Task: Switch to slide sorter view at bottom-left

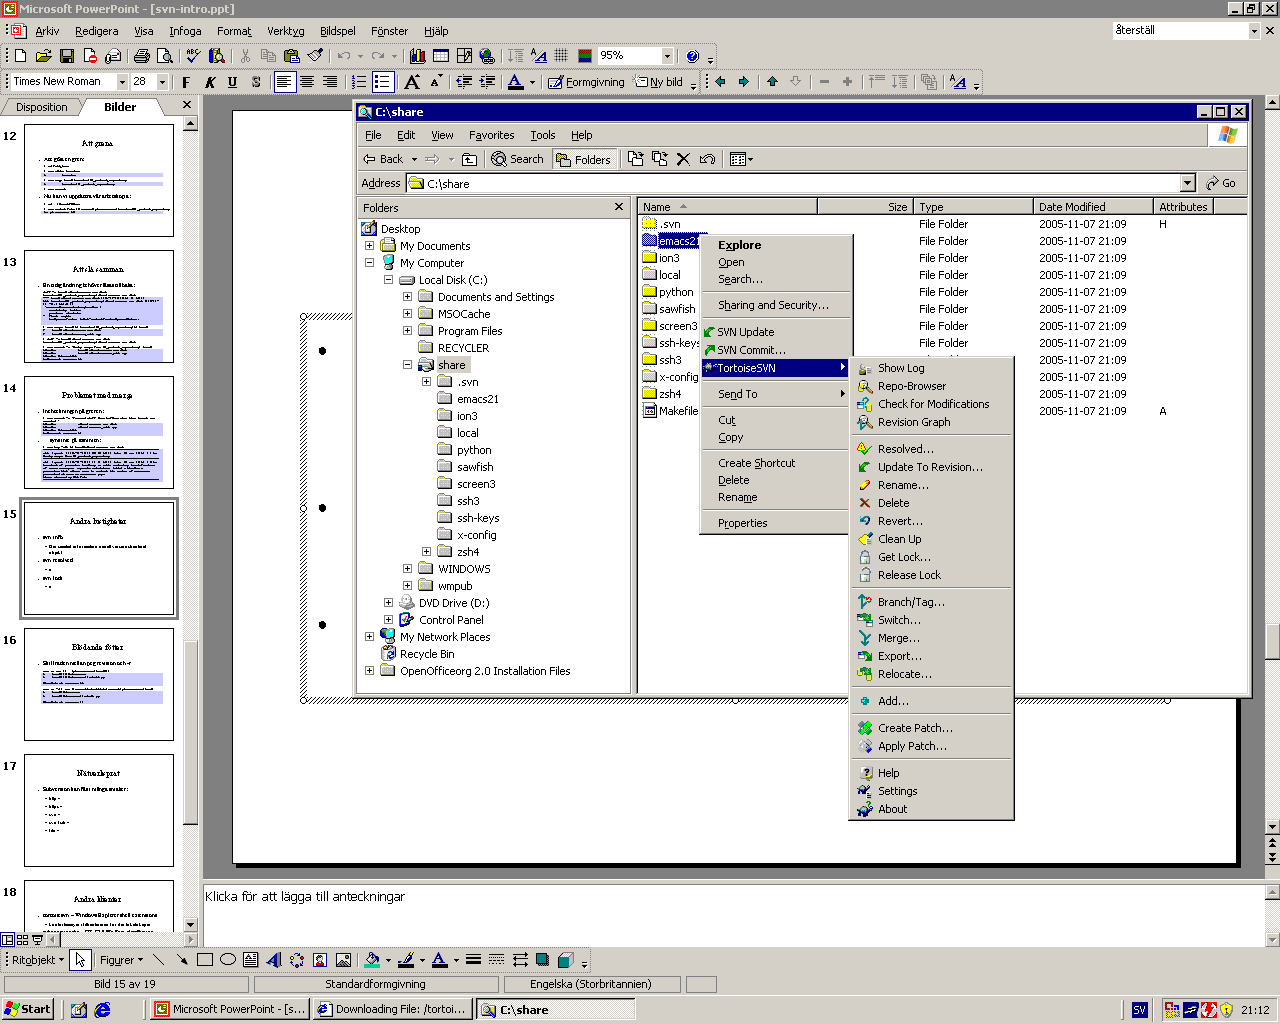Action: pyautogui.click(x=22, y=940)
